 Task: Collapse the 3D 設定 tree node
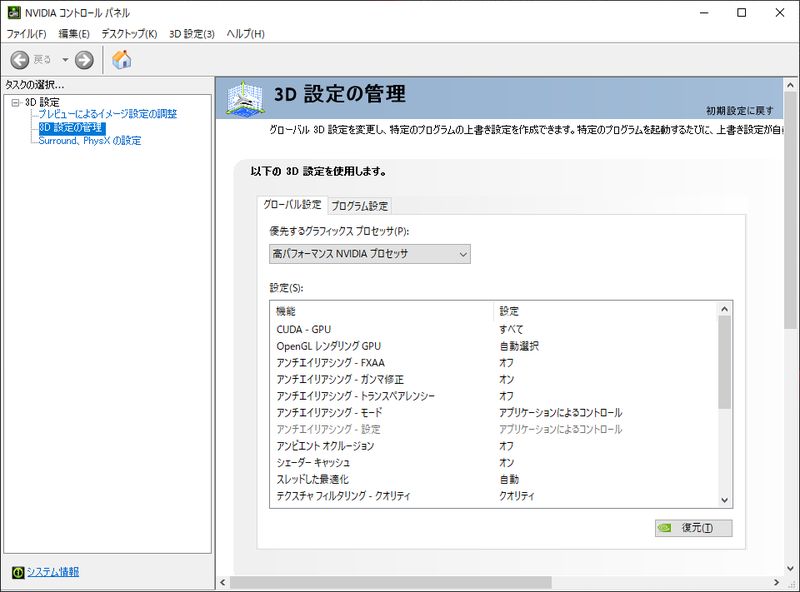pos(15,103)
